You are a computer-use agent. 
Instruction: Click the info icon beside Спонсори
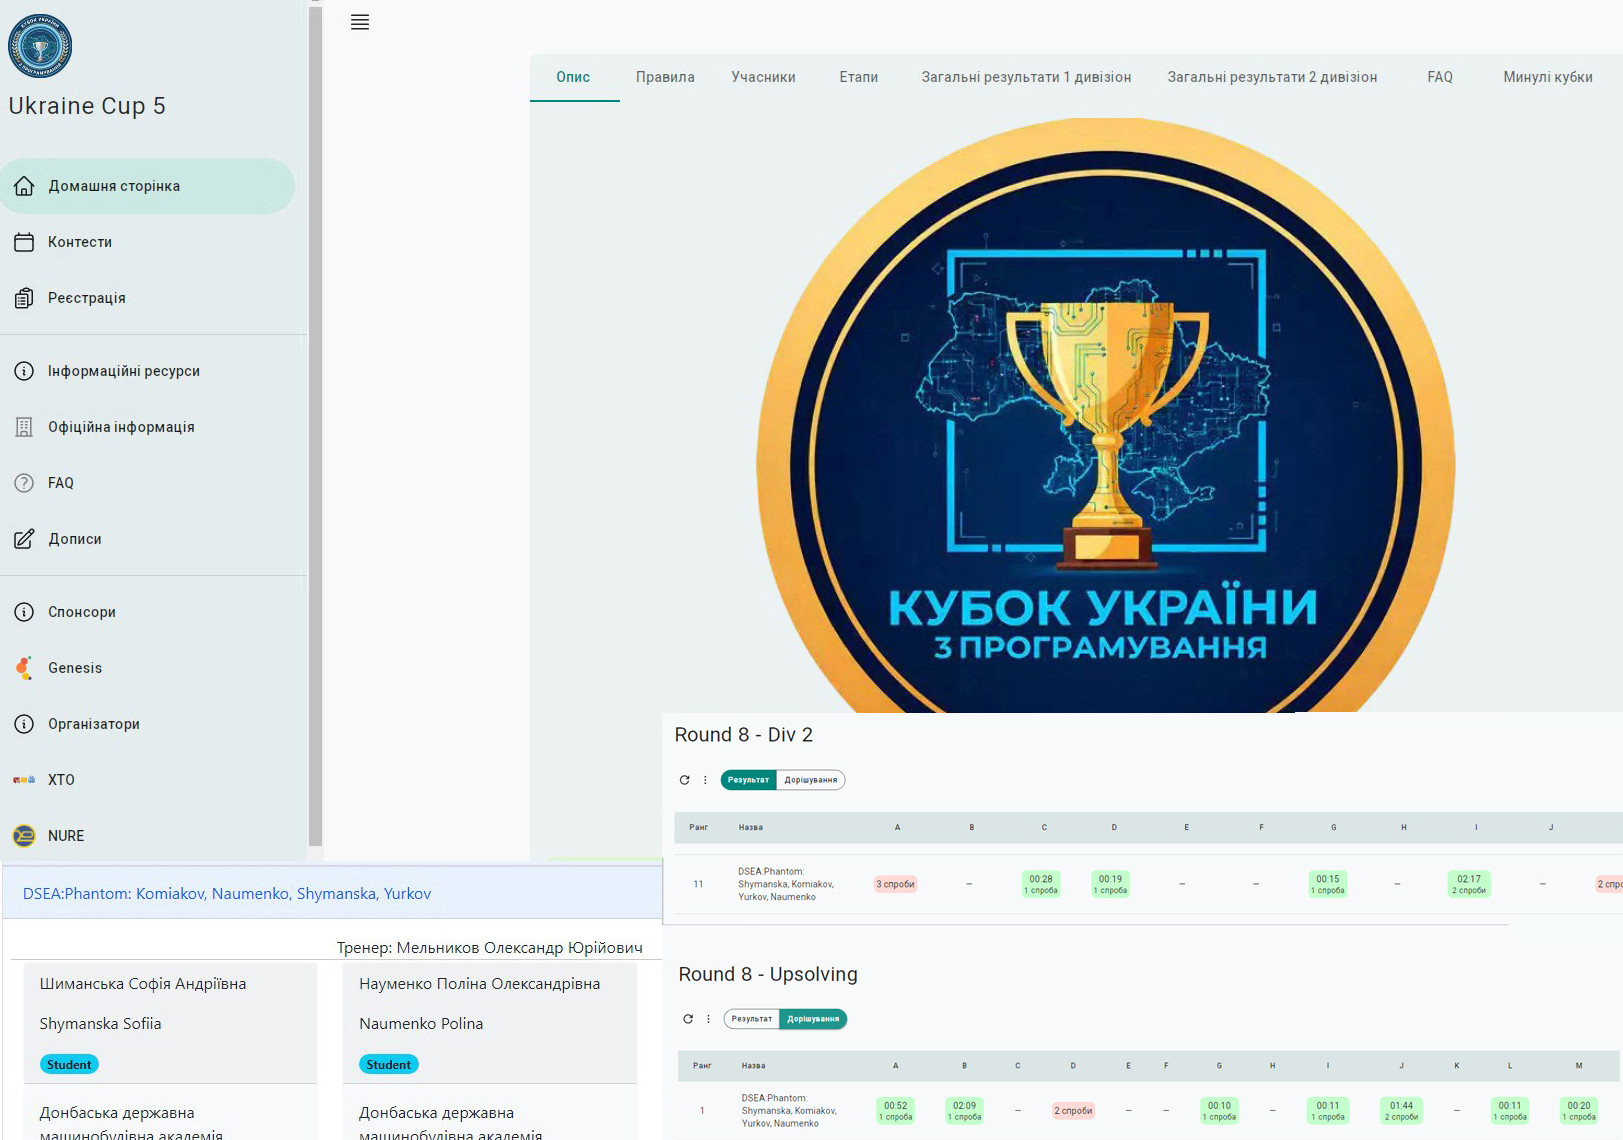tap(24, 612)
